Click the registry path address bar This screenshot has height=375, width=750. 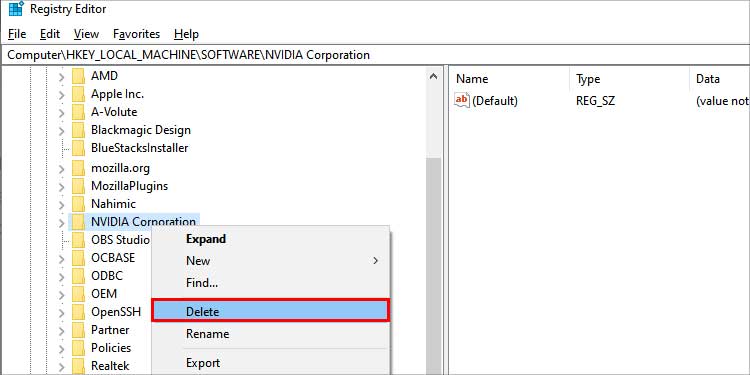[375, 55]
